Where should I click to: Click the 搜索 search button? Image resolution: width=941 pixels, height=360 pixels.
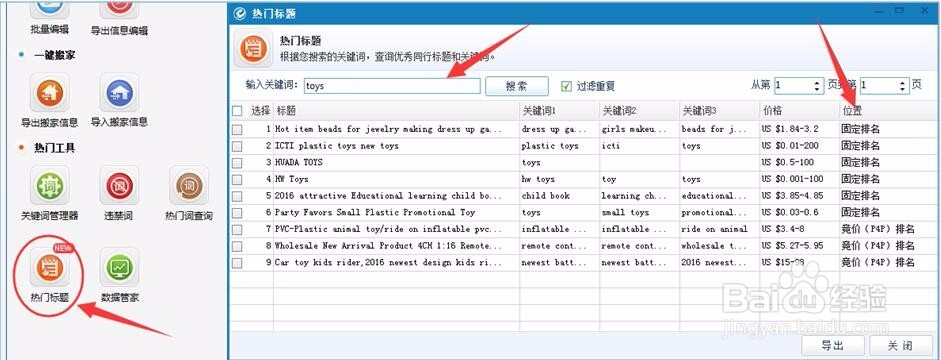pos(517,86)
